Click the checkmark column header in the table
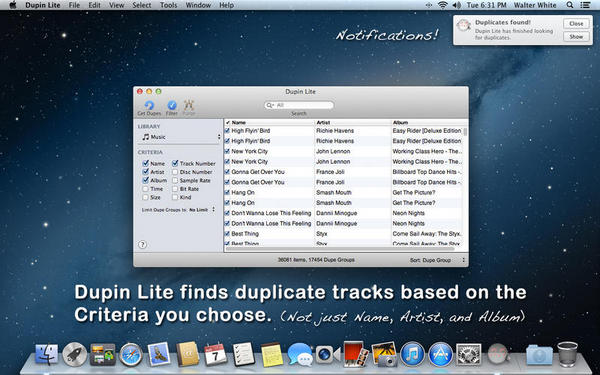 coord(228,122)
